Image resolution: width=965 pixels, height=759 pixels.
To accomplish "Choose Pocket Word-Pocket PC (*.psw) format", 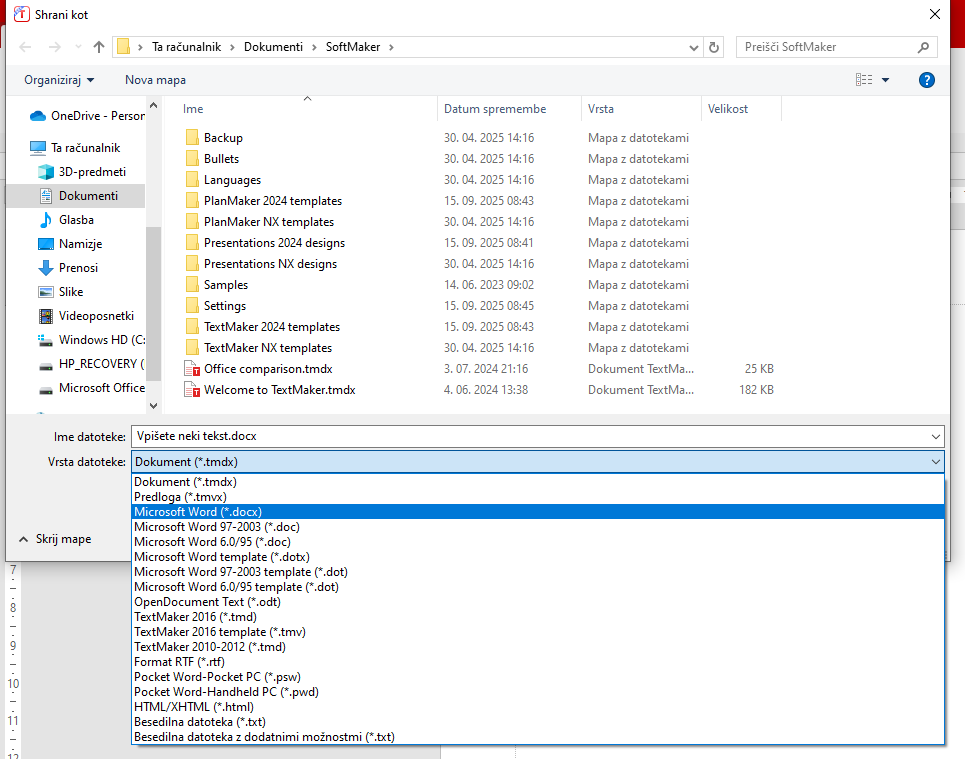I will 538,677.
